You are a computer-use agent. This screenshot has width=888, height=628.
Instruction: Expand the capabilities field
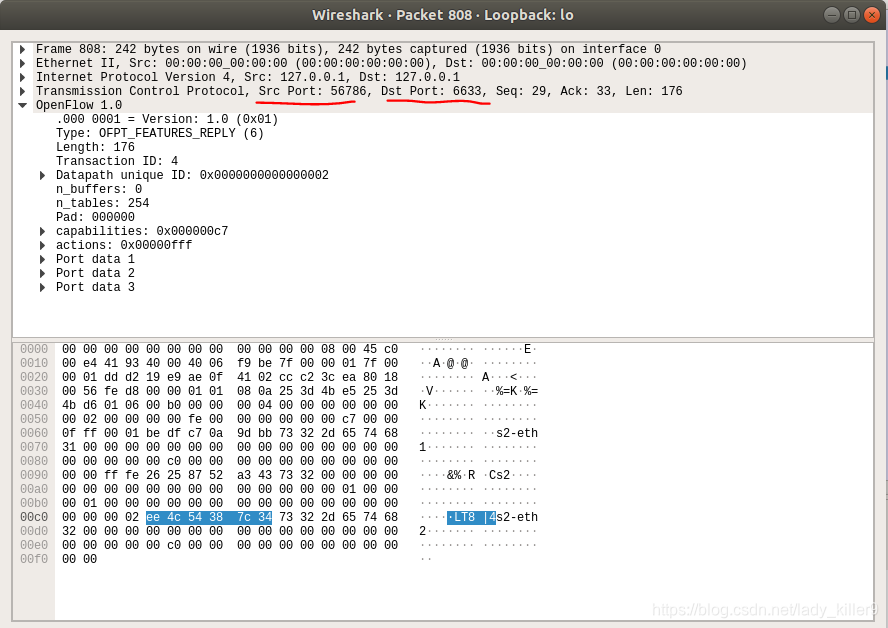(x=42, y=231)
